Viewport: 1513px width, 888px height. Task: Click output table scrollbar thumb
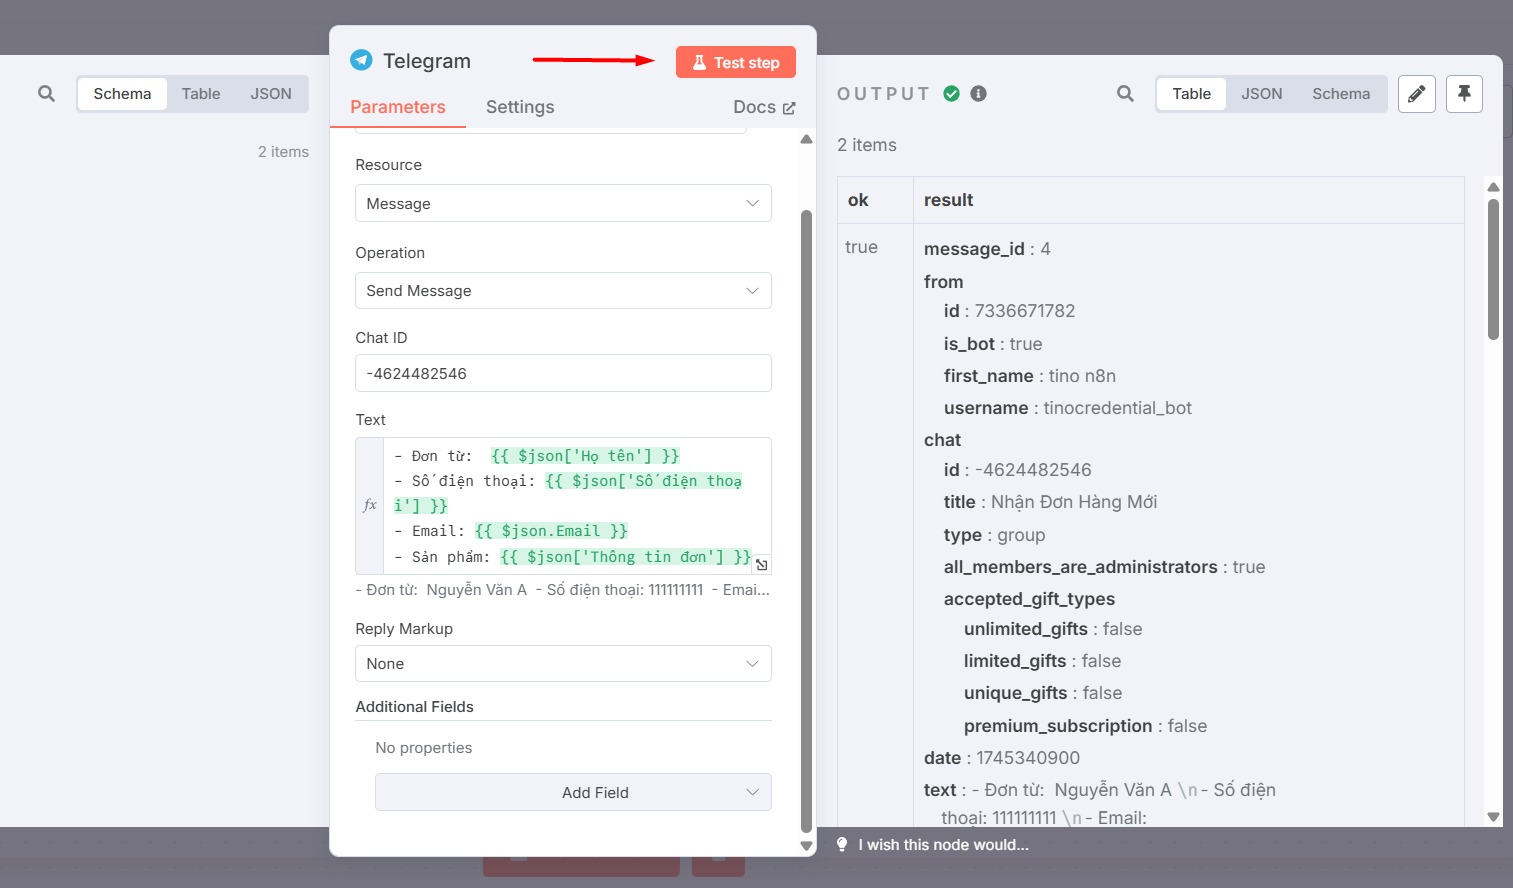coord(1493,270)
